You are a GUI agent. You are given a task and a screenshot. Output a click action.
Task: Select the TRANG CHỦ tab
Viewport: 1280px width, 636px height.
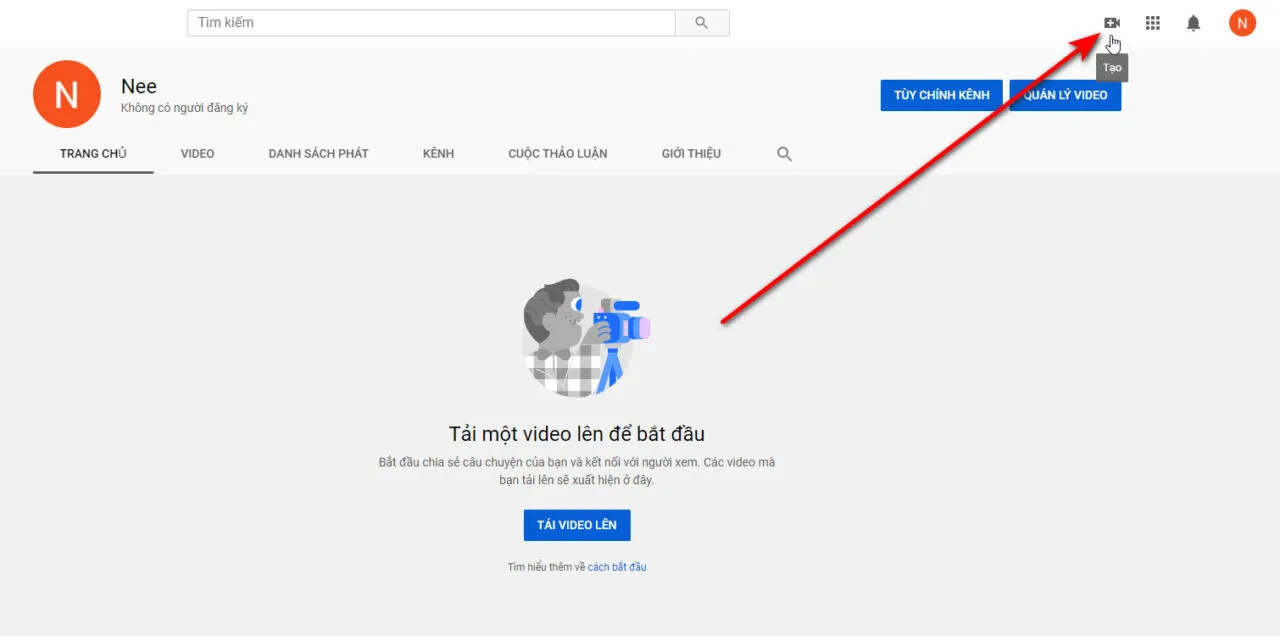coord(93,153)
